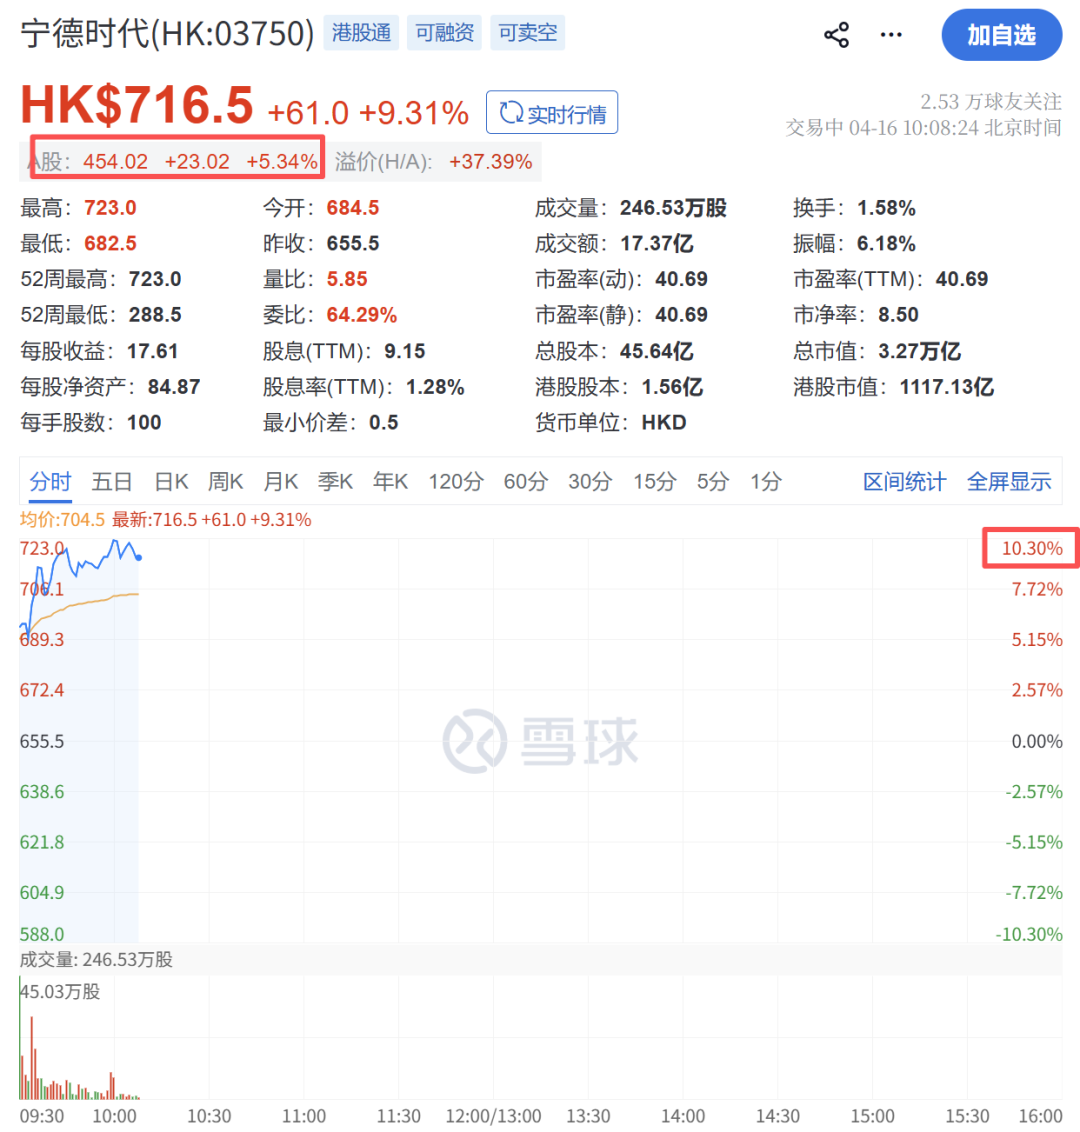Click the 加自选 button

pyautogui.click(x=1001, y=34)
